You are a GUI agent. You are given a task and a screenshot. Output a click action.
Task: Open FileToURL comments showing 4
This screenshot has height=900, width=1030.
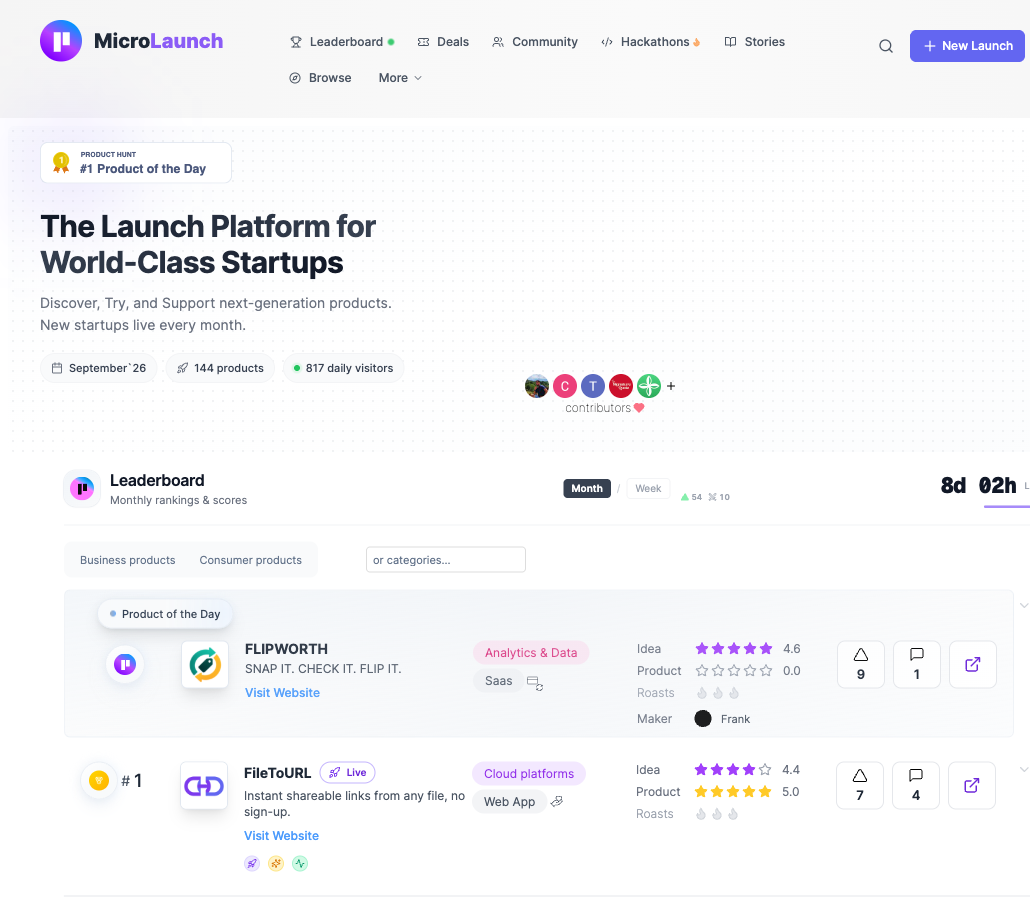(916, 786)
